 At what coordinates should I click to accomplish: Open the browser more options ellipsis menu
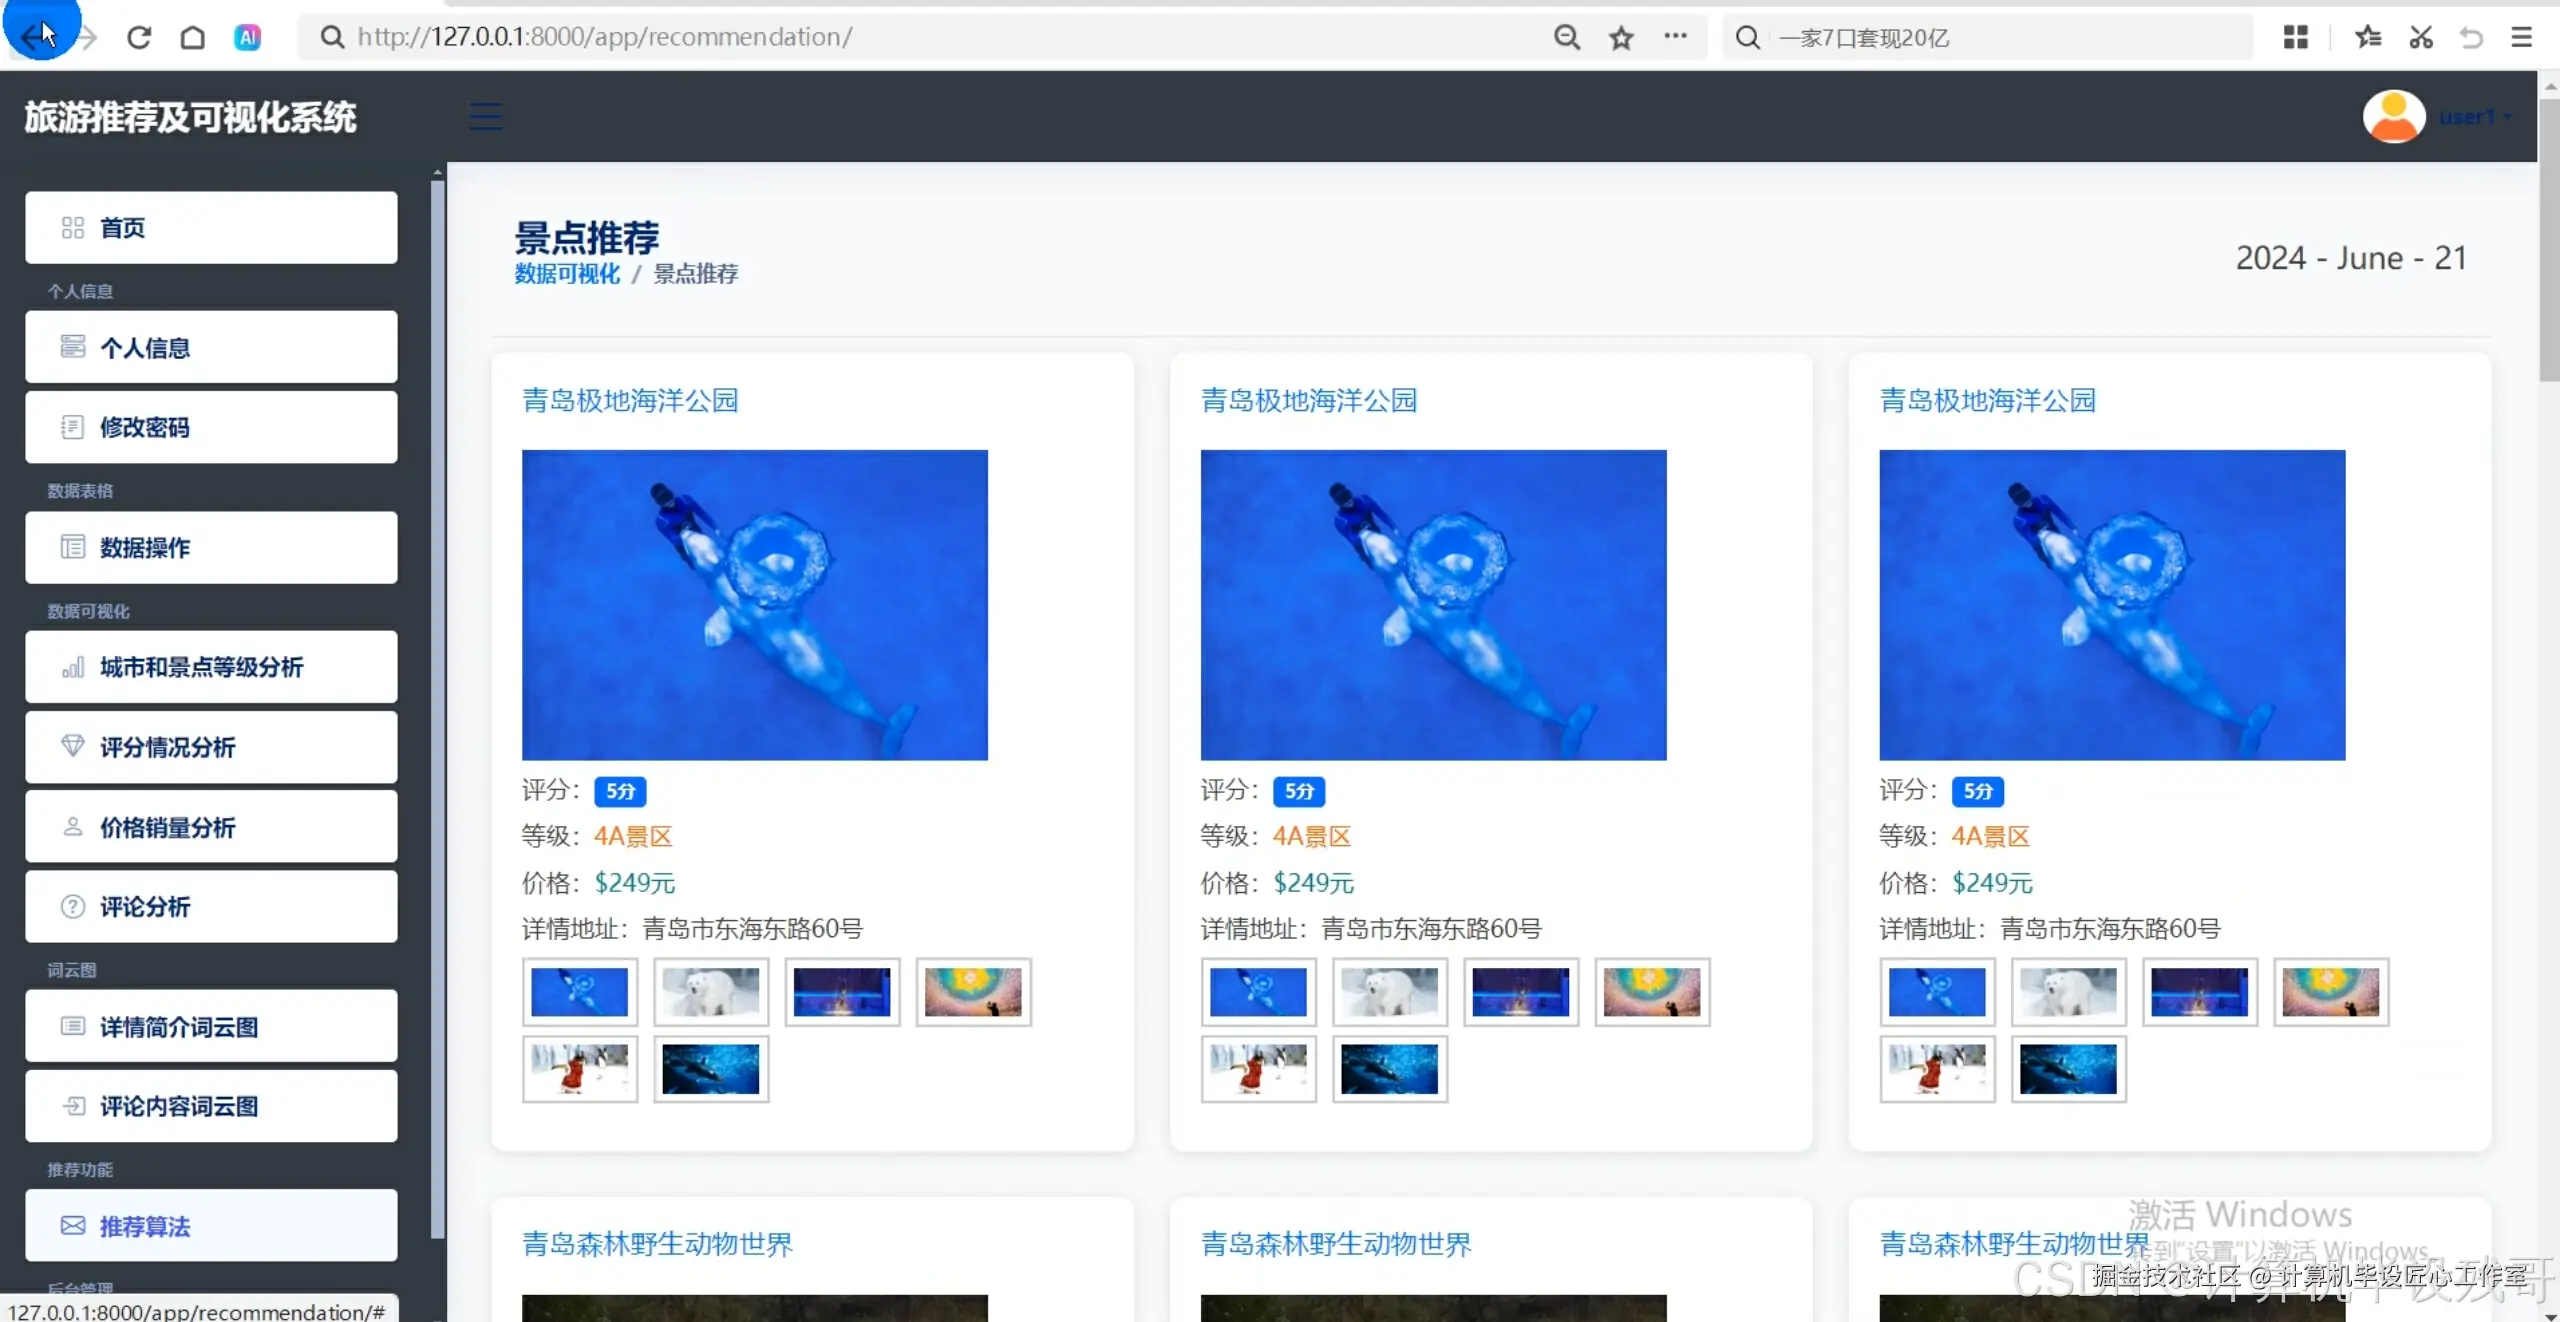pyautogui.click(x=1677, y=37)
